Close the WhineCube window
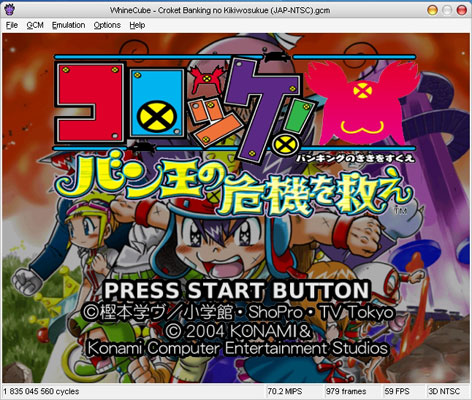This screenshot has width=472, height=400. (x=461, y=10)
